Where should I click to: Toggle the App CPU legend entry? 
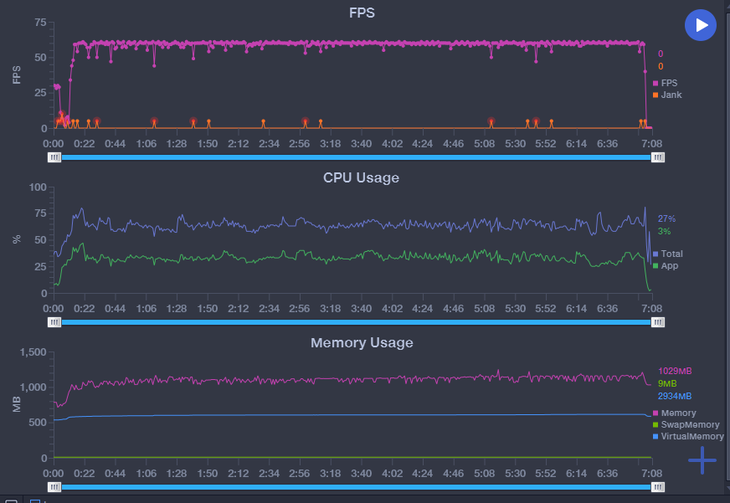669,266
